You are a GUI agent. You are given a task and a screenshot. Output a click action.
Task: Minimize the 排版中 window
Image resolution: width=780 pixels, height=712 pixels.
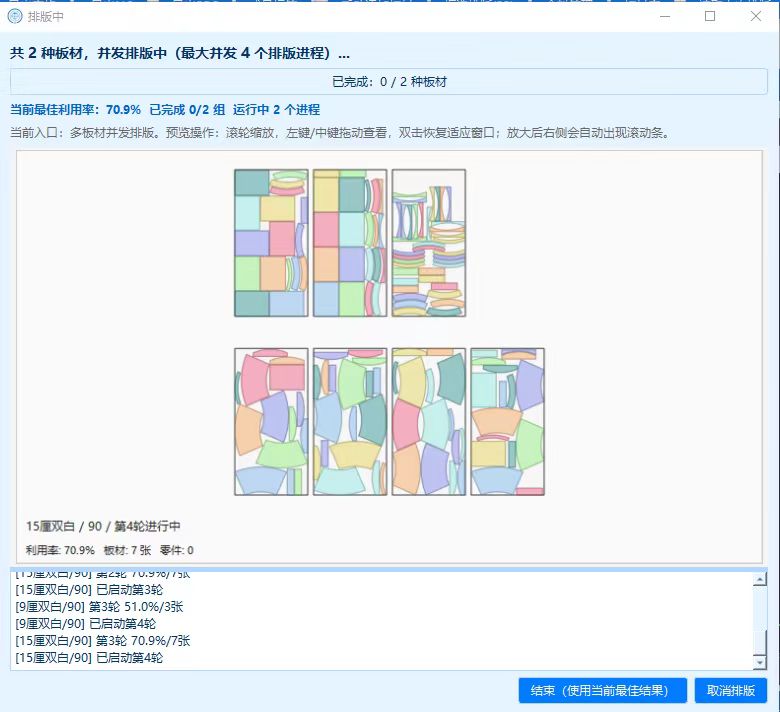[x=665, y=16]
